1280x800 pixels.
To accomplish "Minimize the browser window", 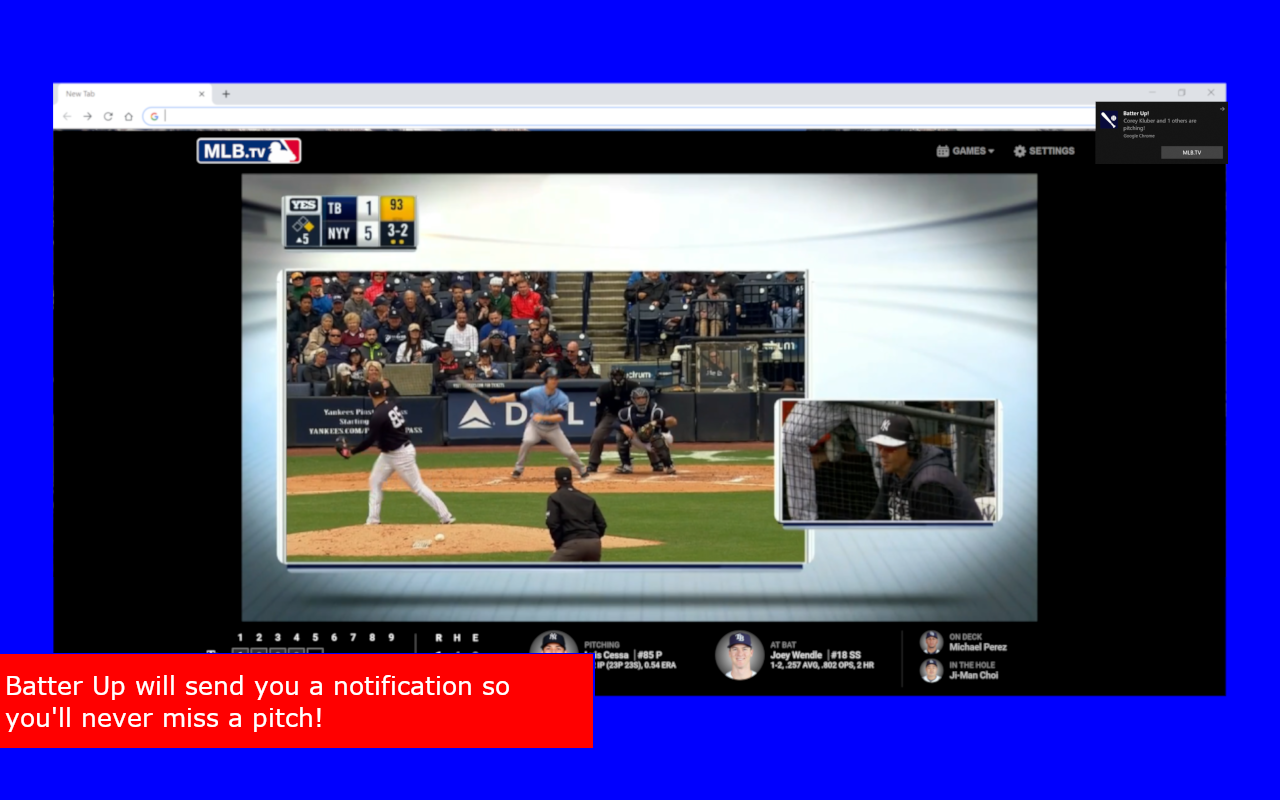I will (x=1152, y=93).
